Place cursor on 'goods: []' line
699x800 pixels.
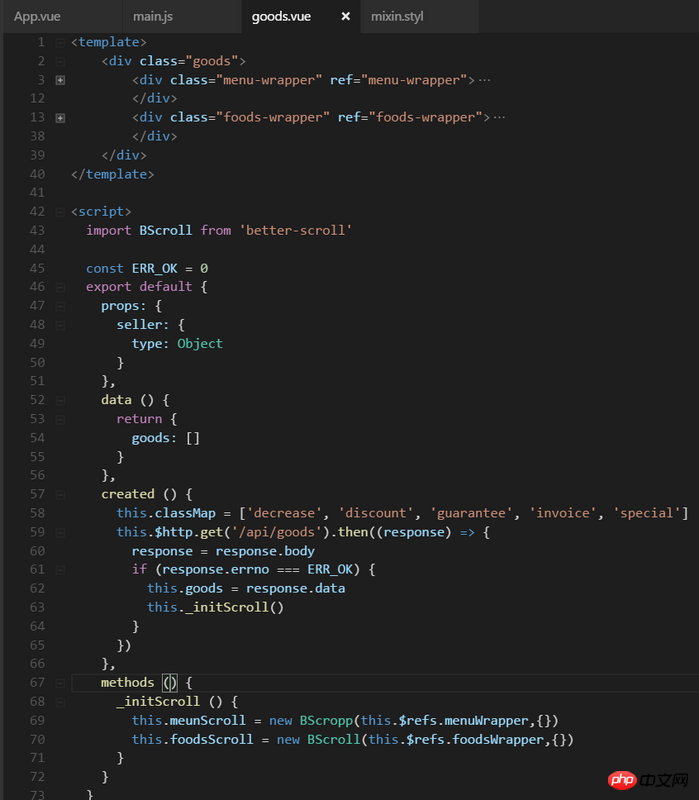coord(166,438)
